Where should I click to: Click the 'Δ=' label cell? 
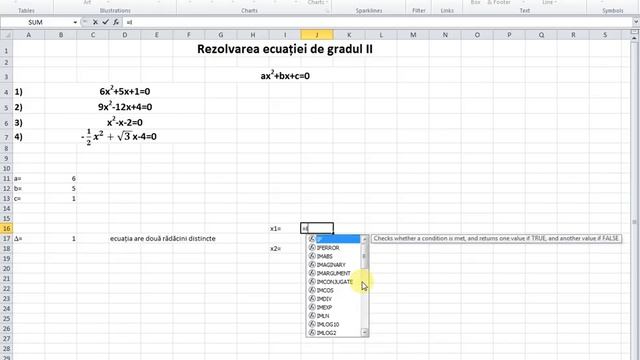(x=29, y=238)
